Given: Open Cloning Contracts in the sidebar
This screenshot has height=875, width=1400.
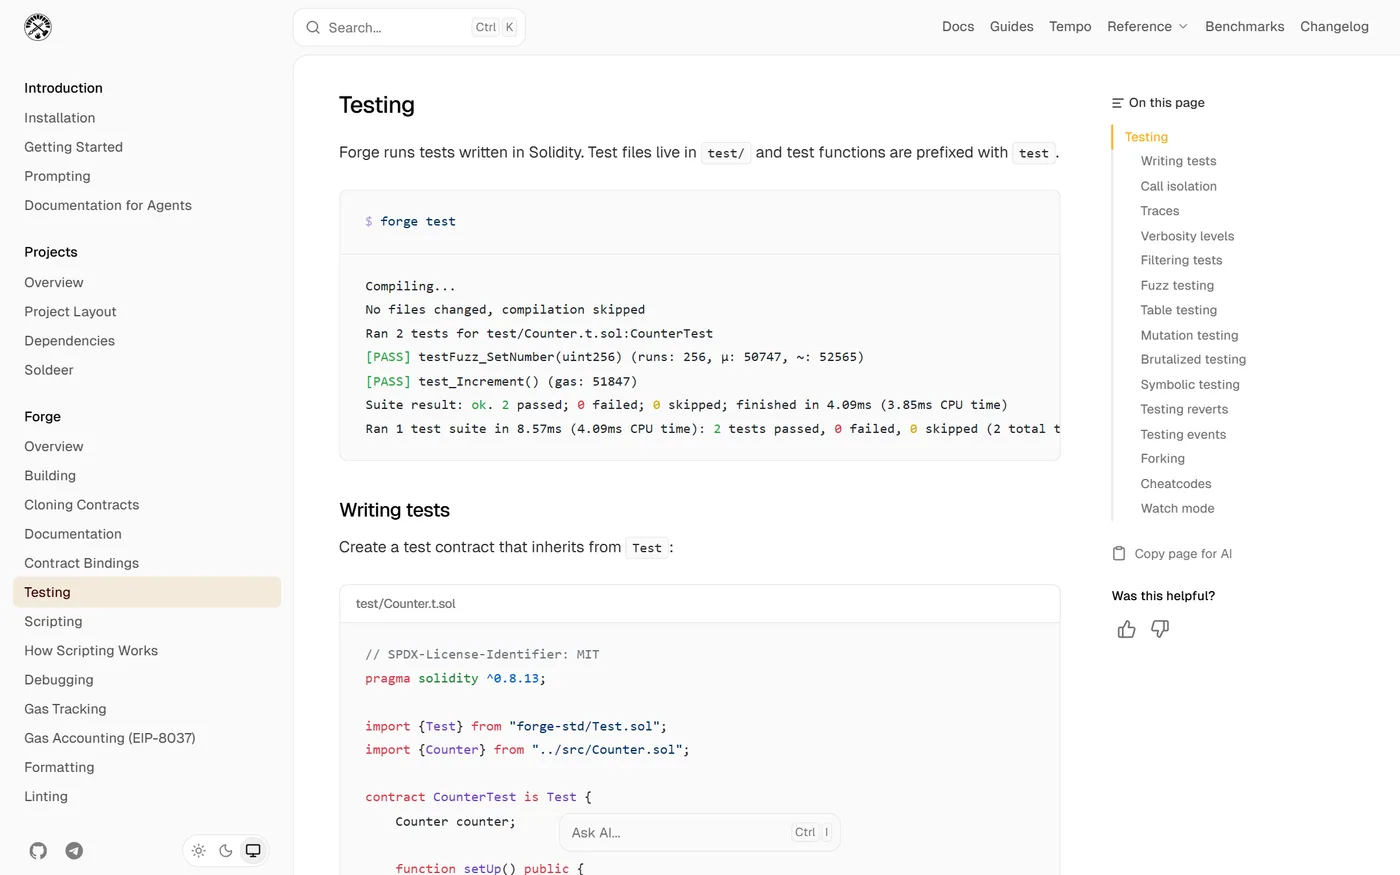Looking at the screenshot, I should 82,505.
